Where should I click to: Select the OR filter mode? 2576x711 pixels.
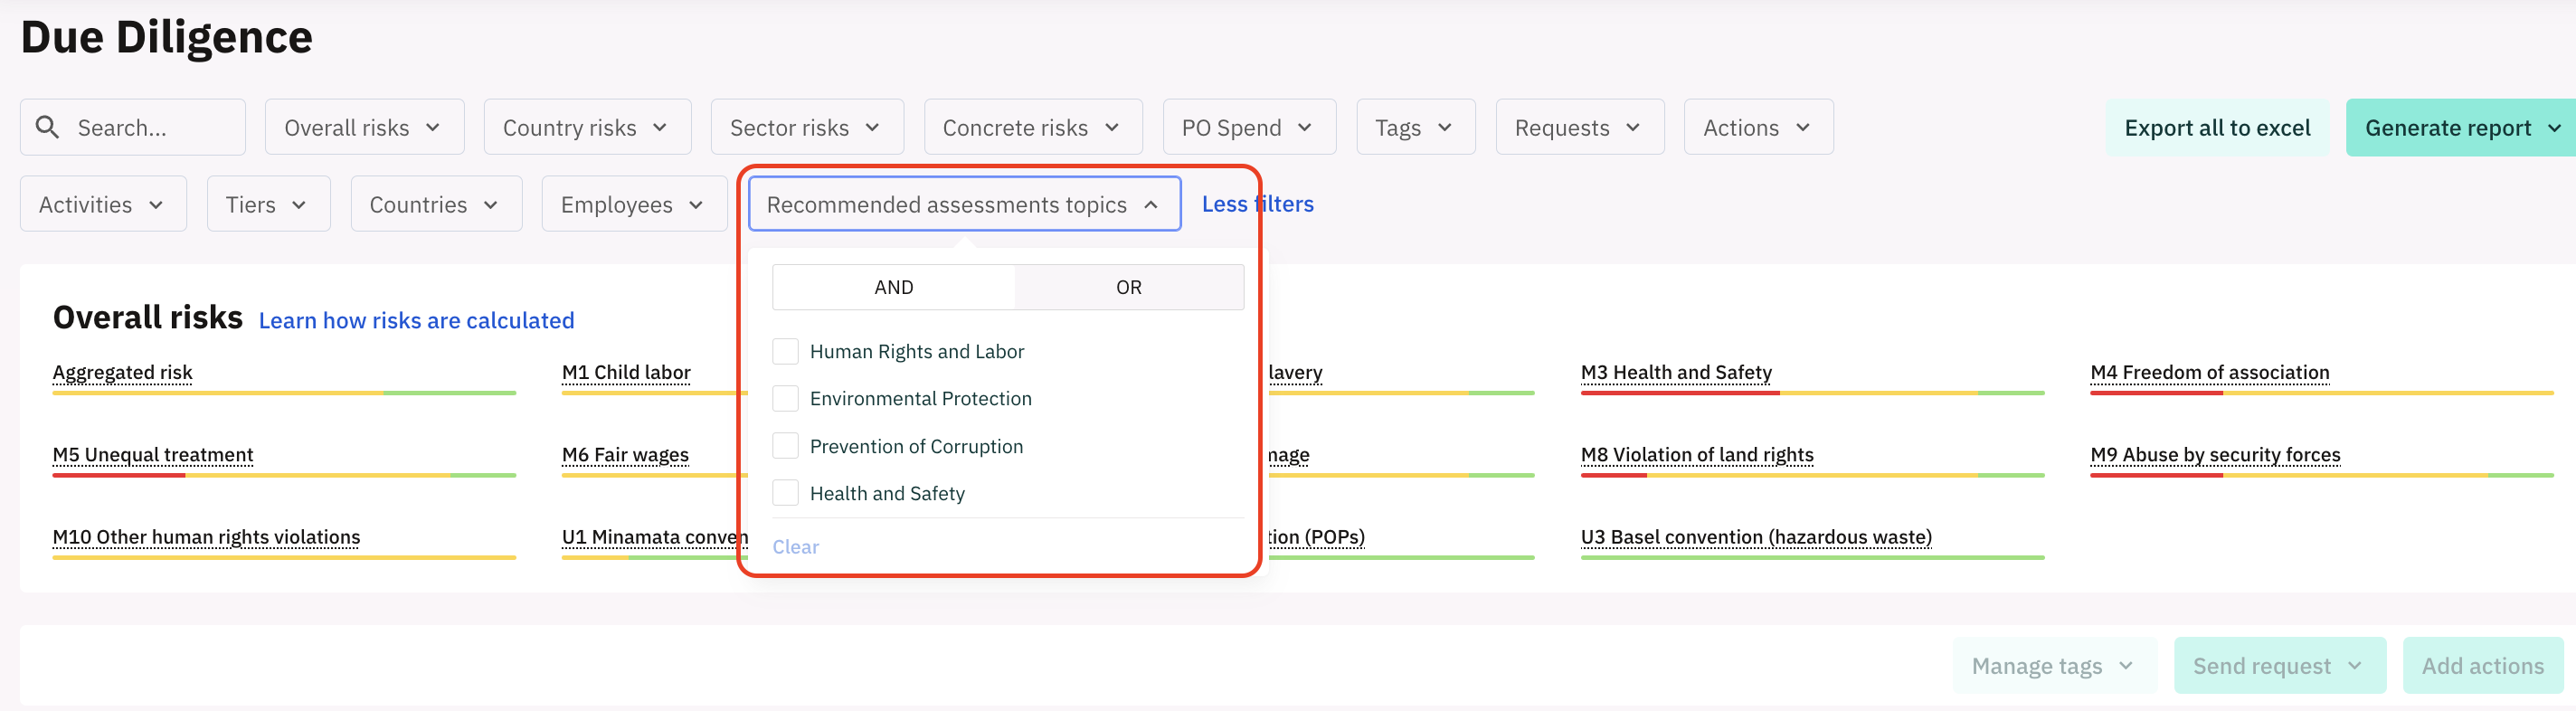click(1129, 287)
